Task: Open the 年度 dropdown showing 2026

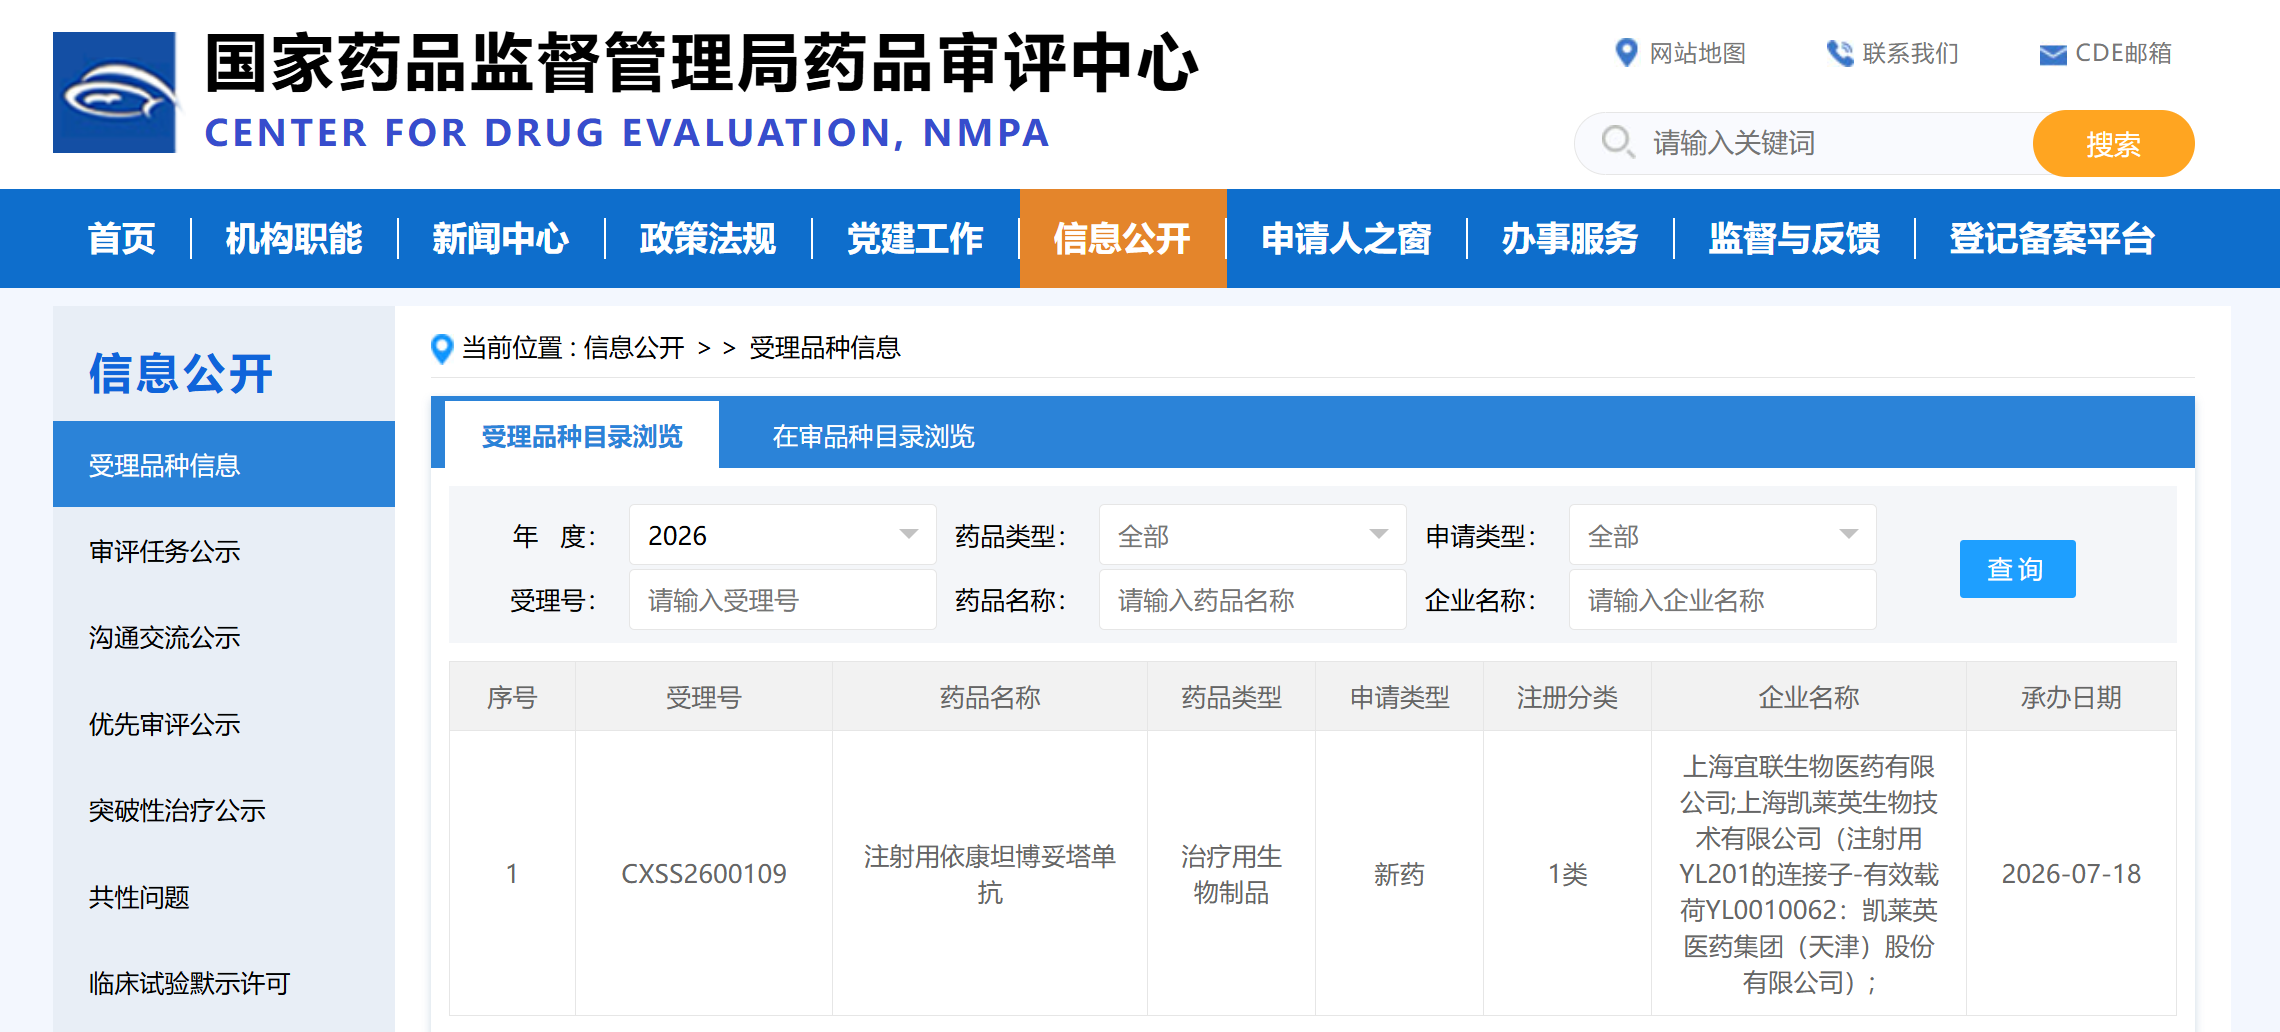Action: click(x=782, y=535)
